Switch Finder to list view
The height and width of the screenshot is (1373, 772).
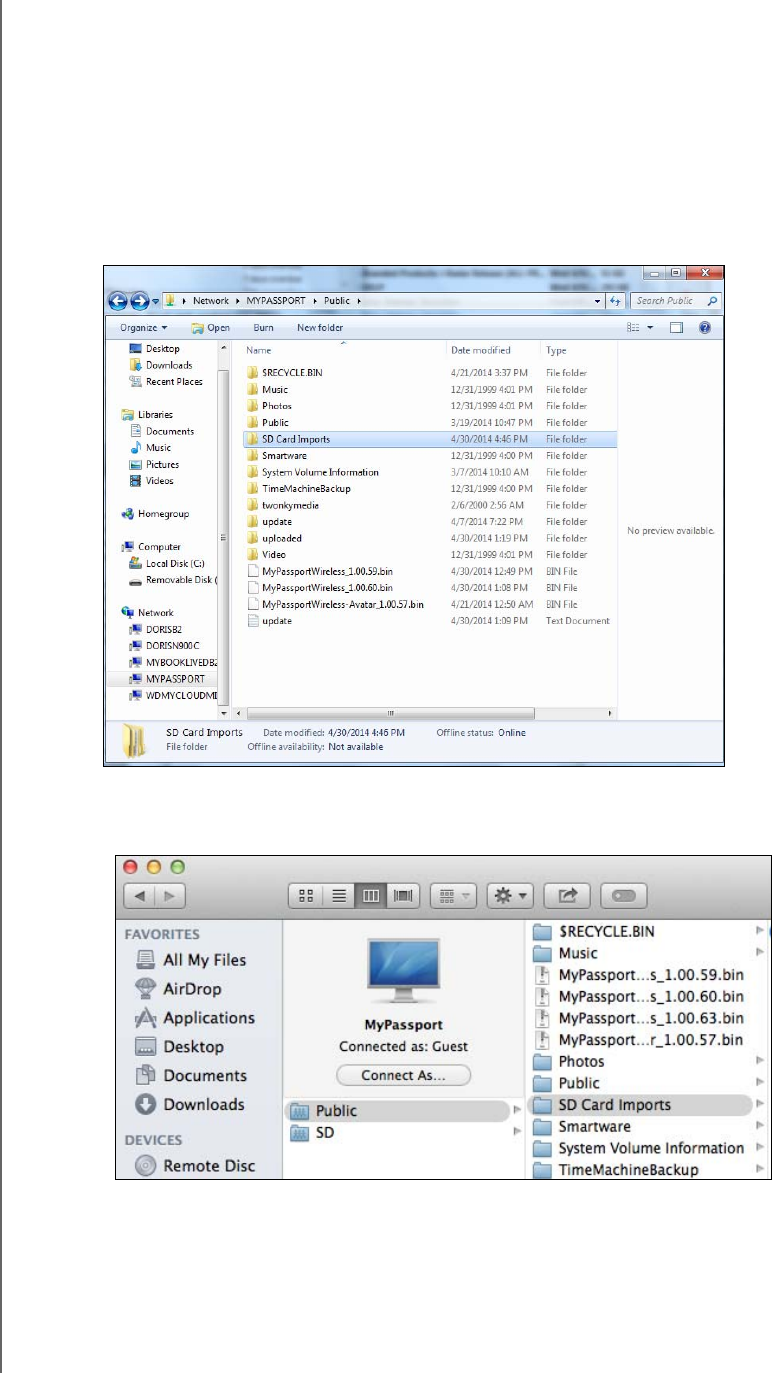point(337,895)
